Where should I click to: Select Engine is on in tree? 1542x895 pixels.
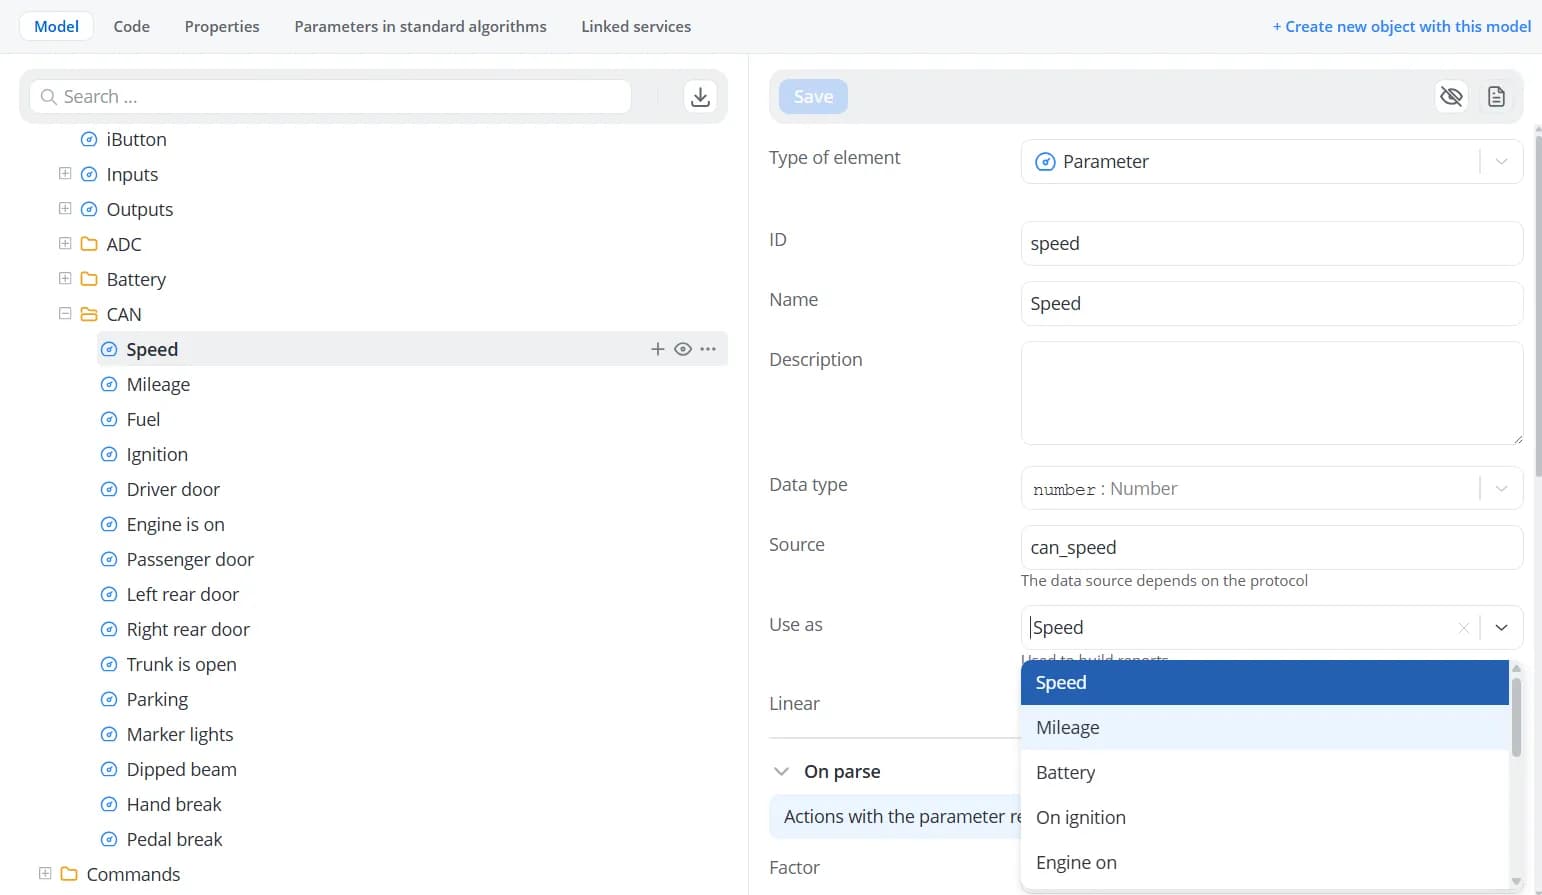pyautogui.click(x=175, y=524)
